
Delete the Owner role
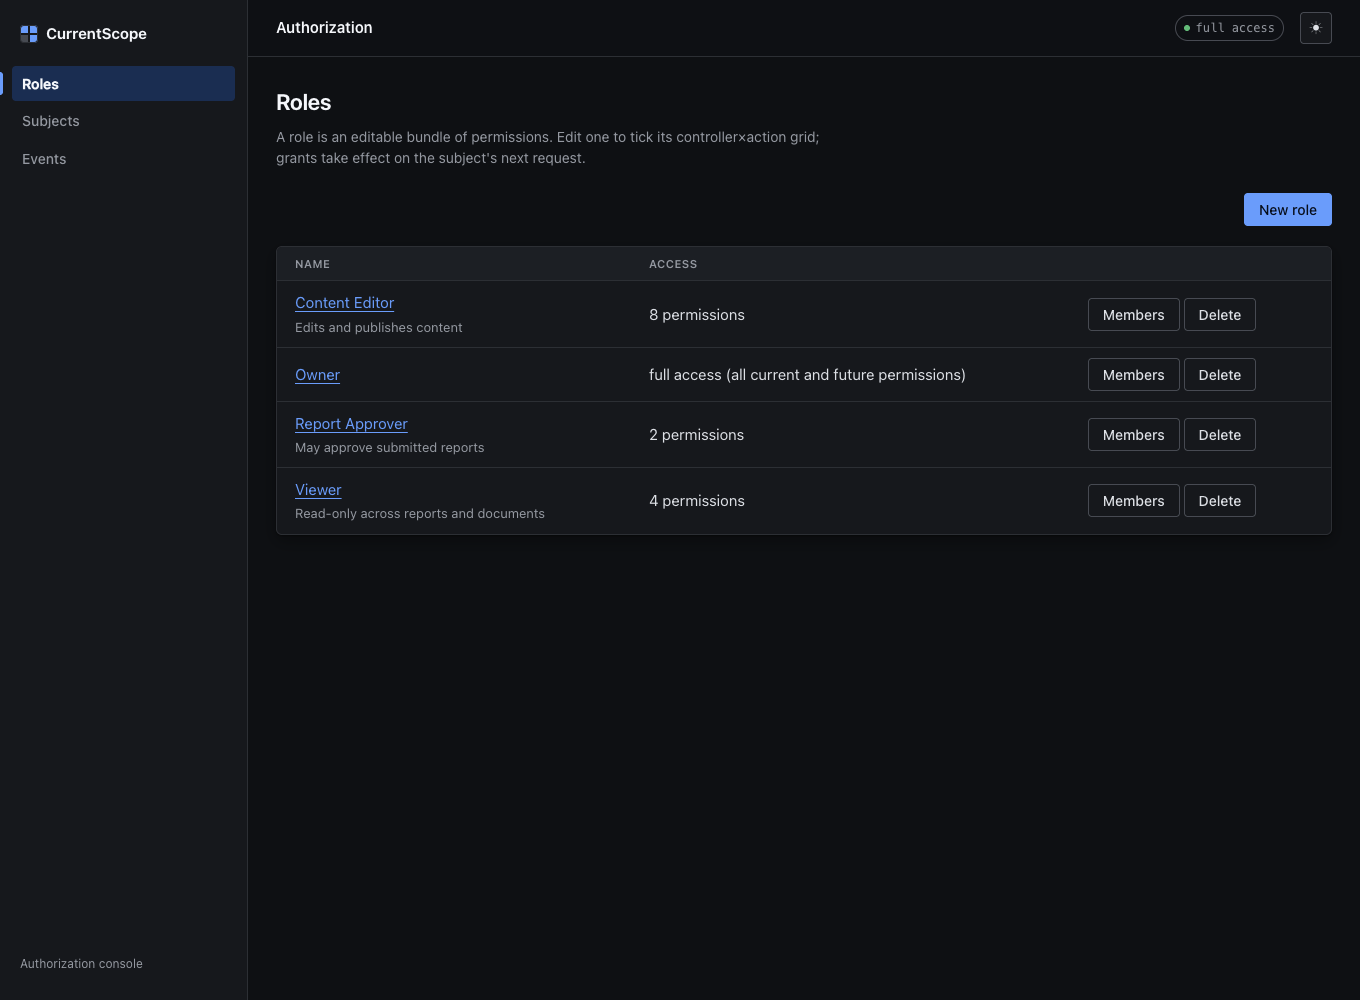[x=1220, y=375]
